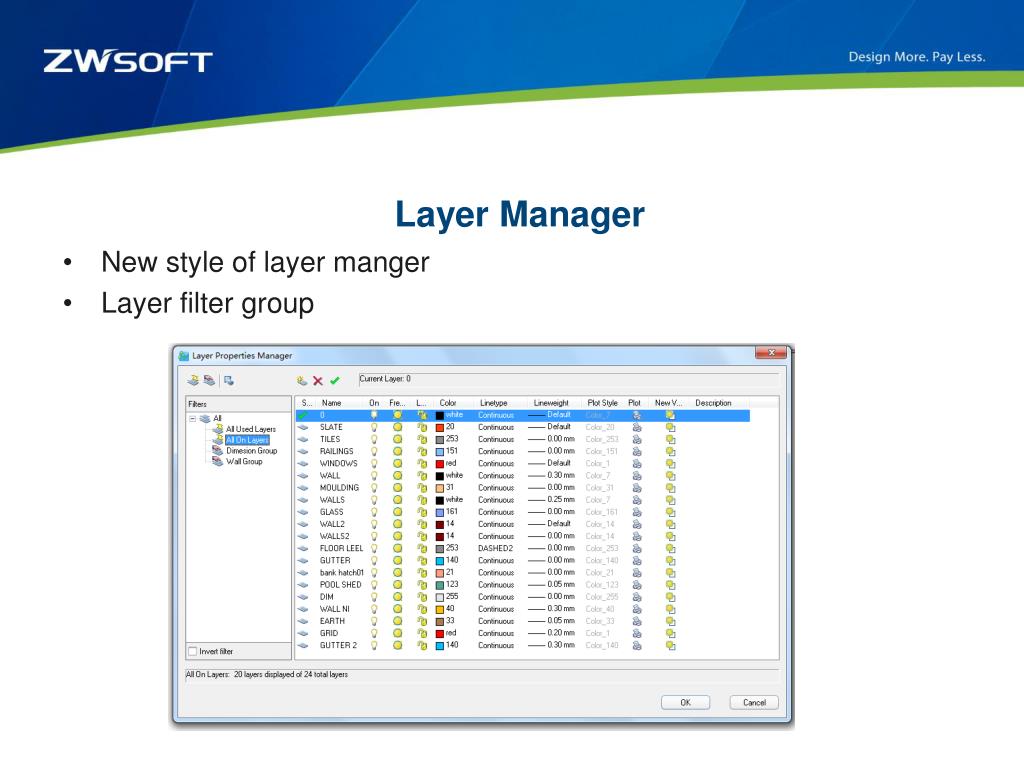Click the color swatch of the RAILINGS layer
1024x768 pixels.
coord(440,451)
